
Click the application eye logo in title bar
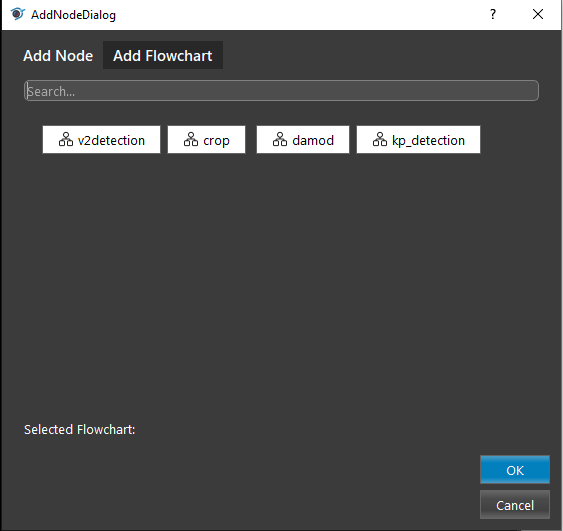tap(17, 14)
